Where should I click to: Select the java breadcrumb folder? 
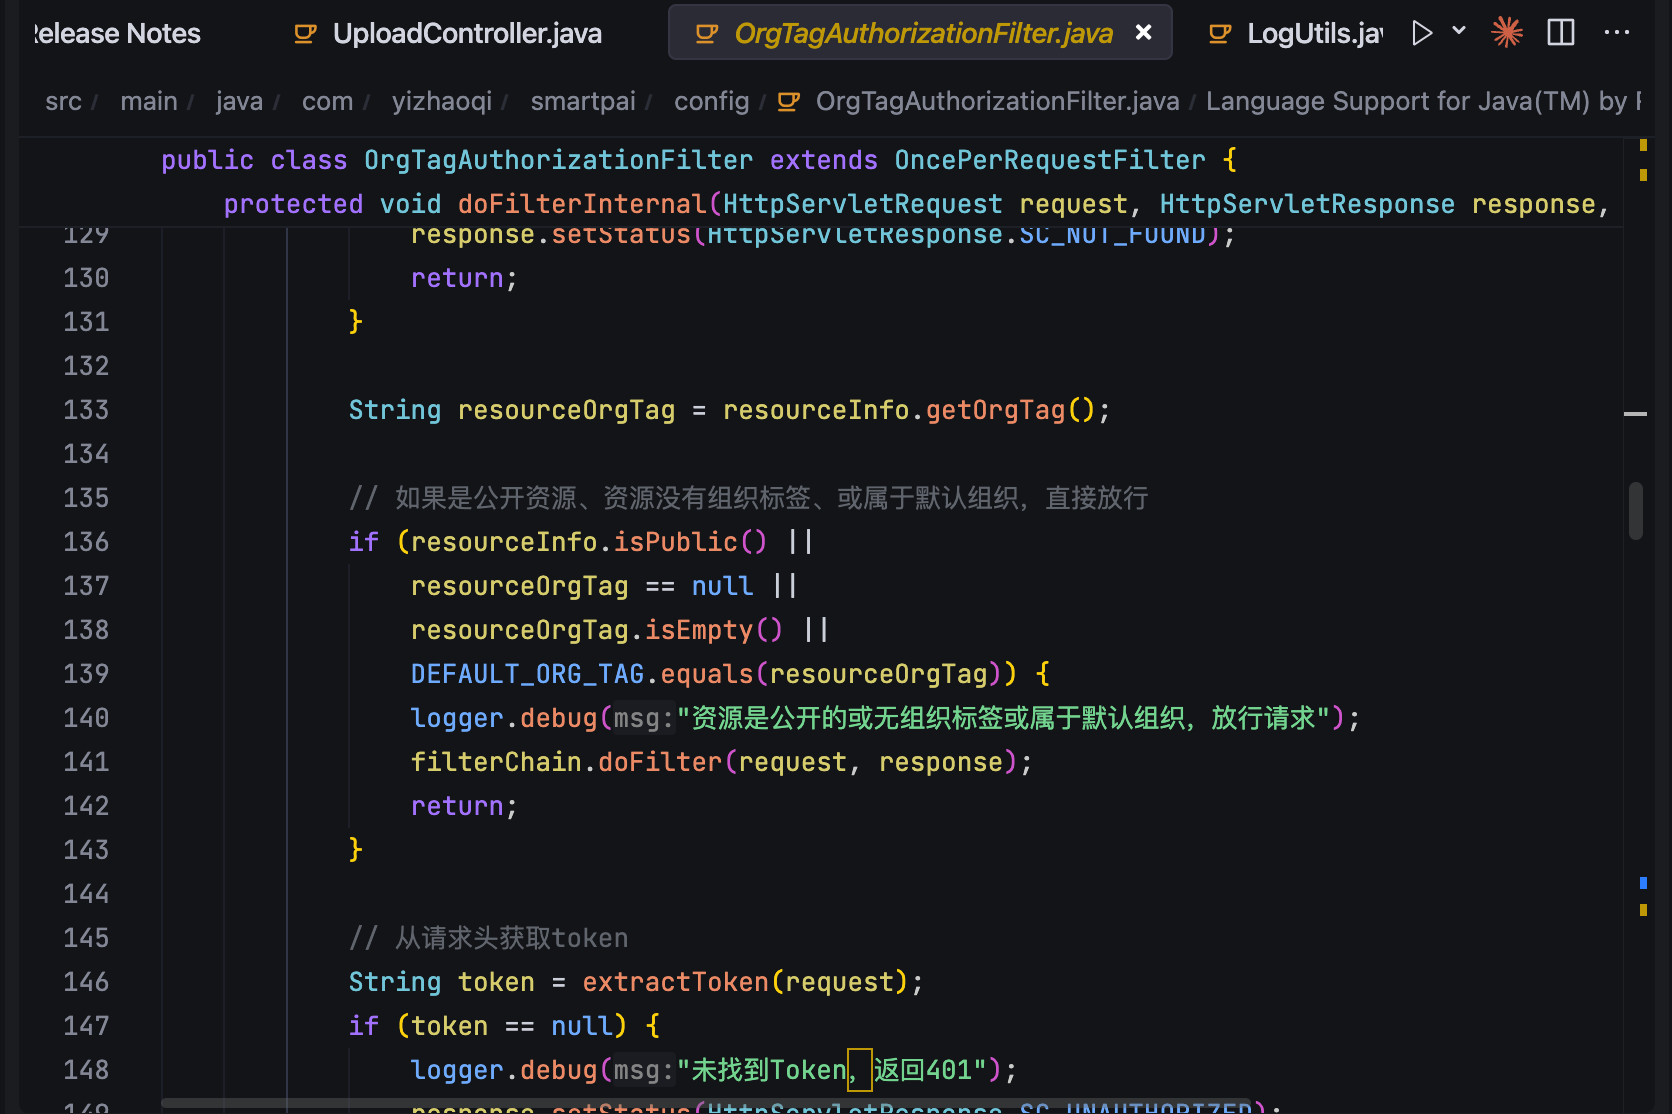tap(239, 101)
